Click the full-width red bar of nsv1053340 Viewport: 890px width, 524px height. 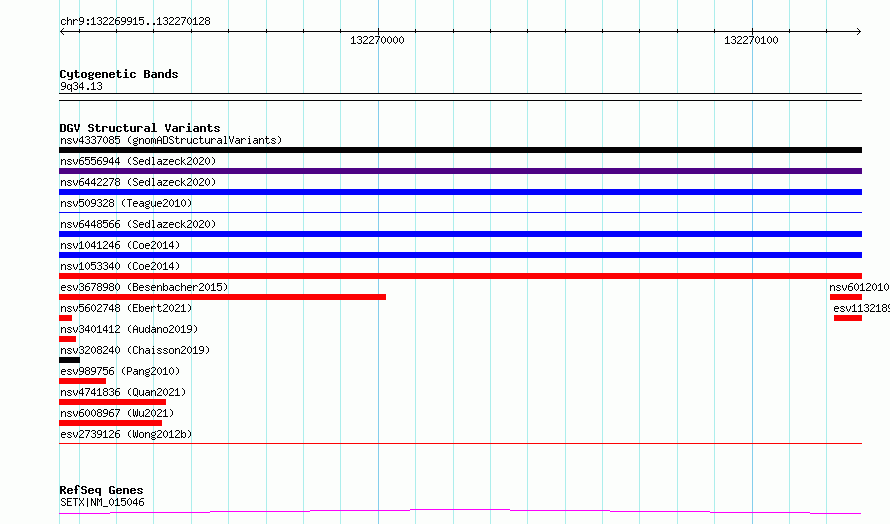tap(460, 276)
